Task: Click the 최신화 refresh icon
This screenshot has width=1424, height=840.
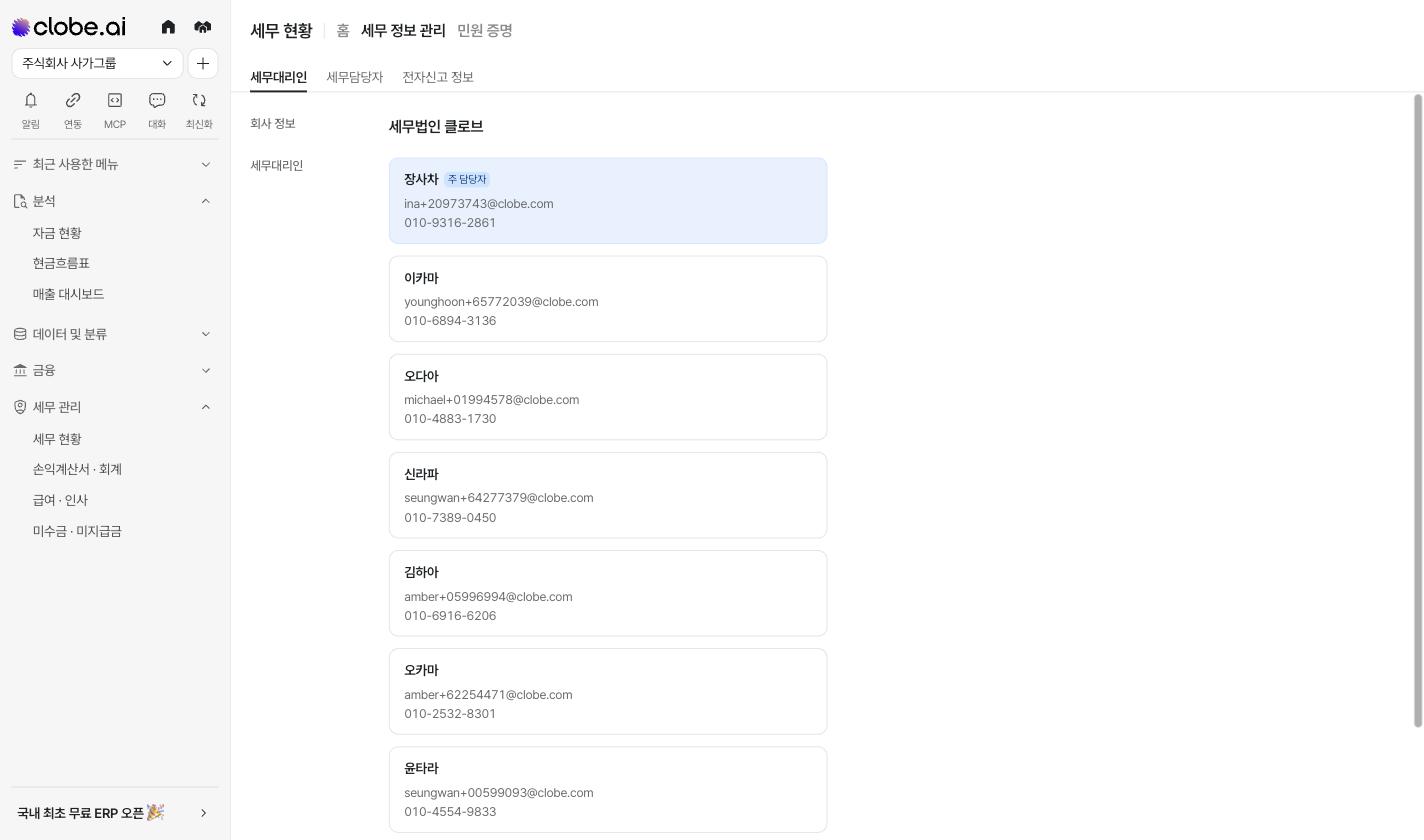Action: pyautogui.click(x=199, y=110)
